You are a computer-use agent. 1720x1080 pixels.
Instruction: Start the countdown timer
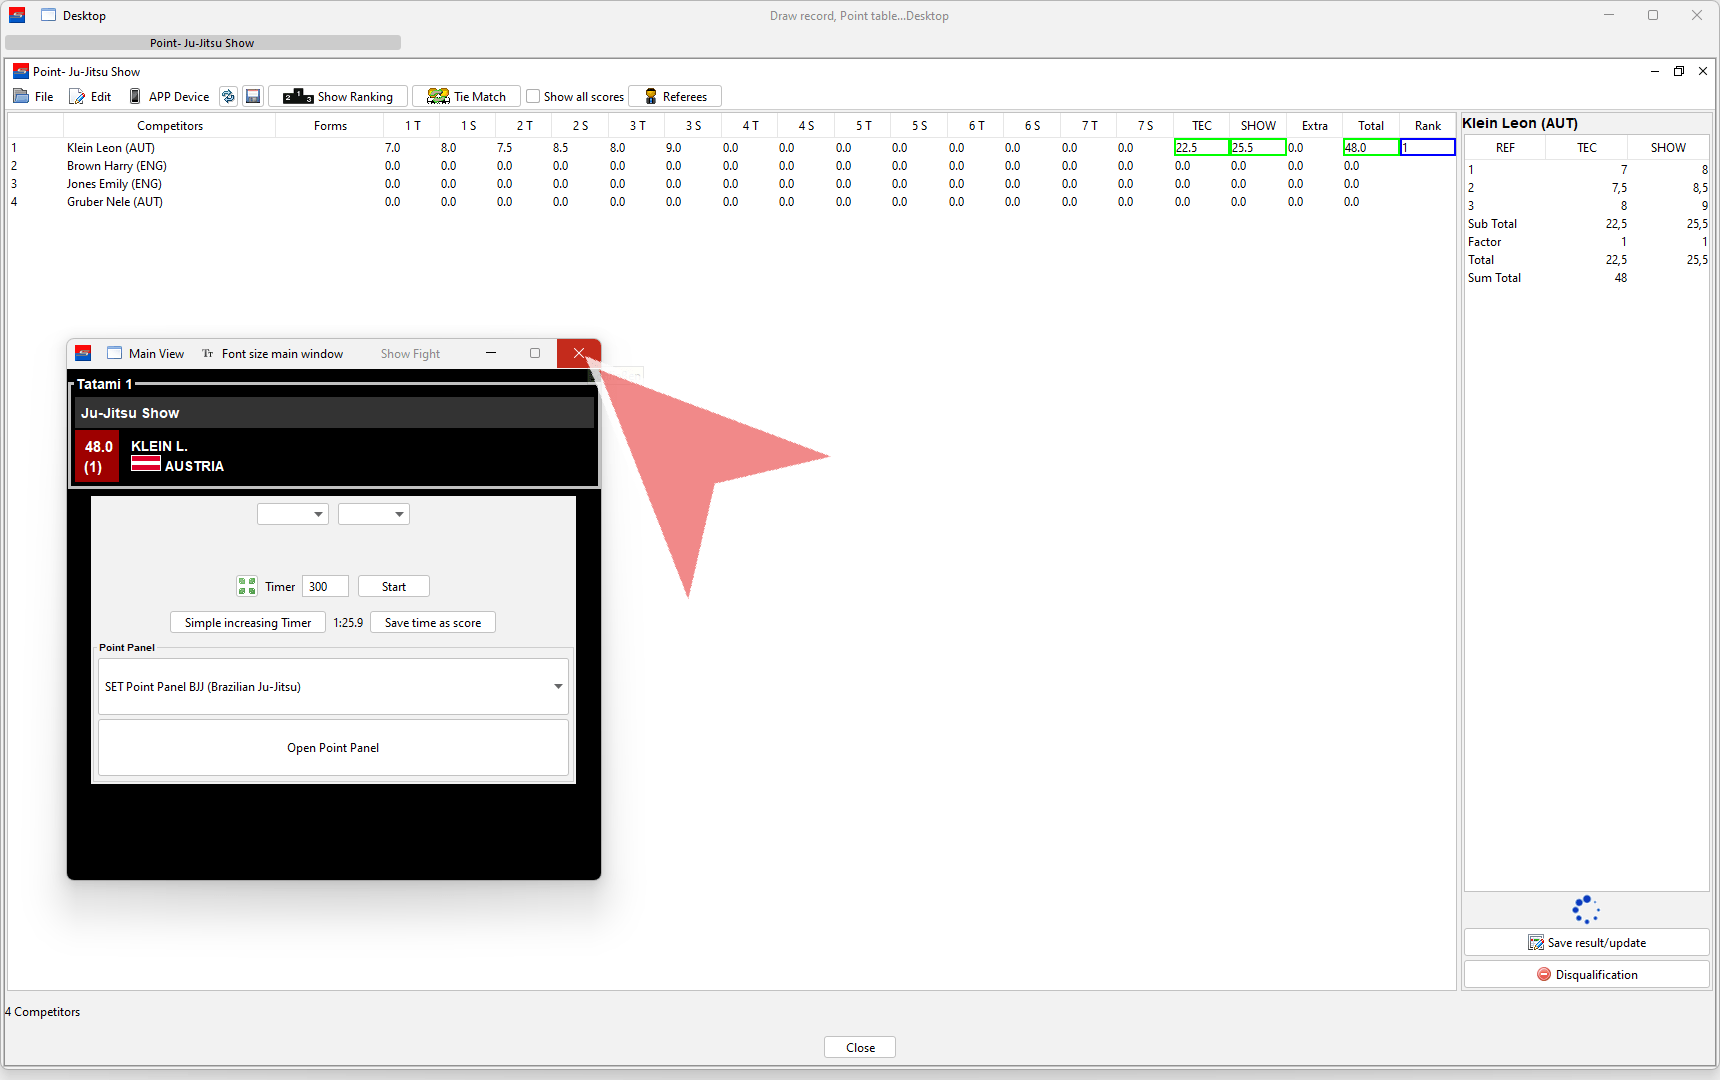click(x=394, y=587)
